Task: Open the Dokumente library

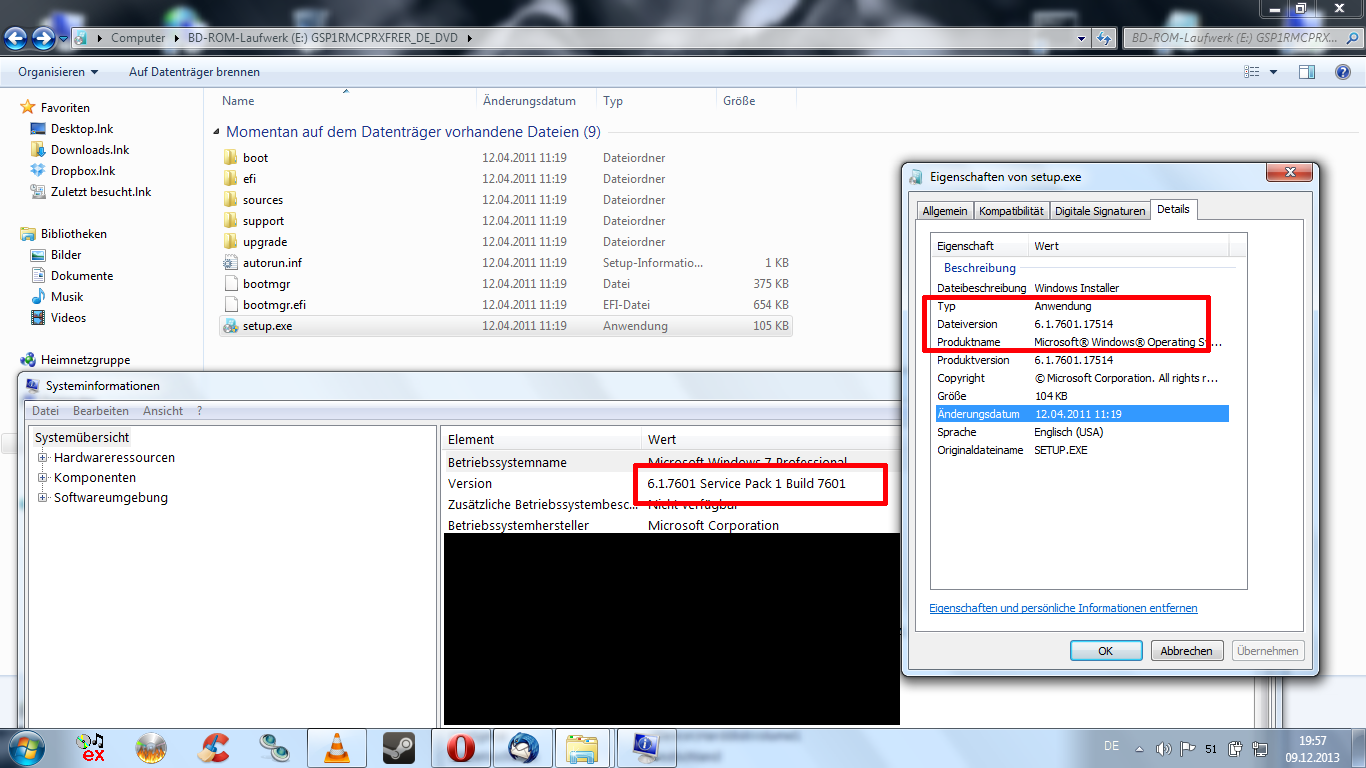Action: [82, 276]
